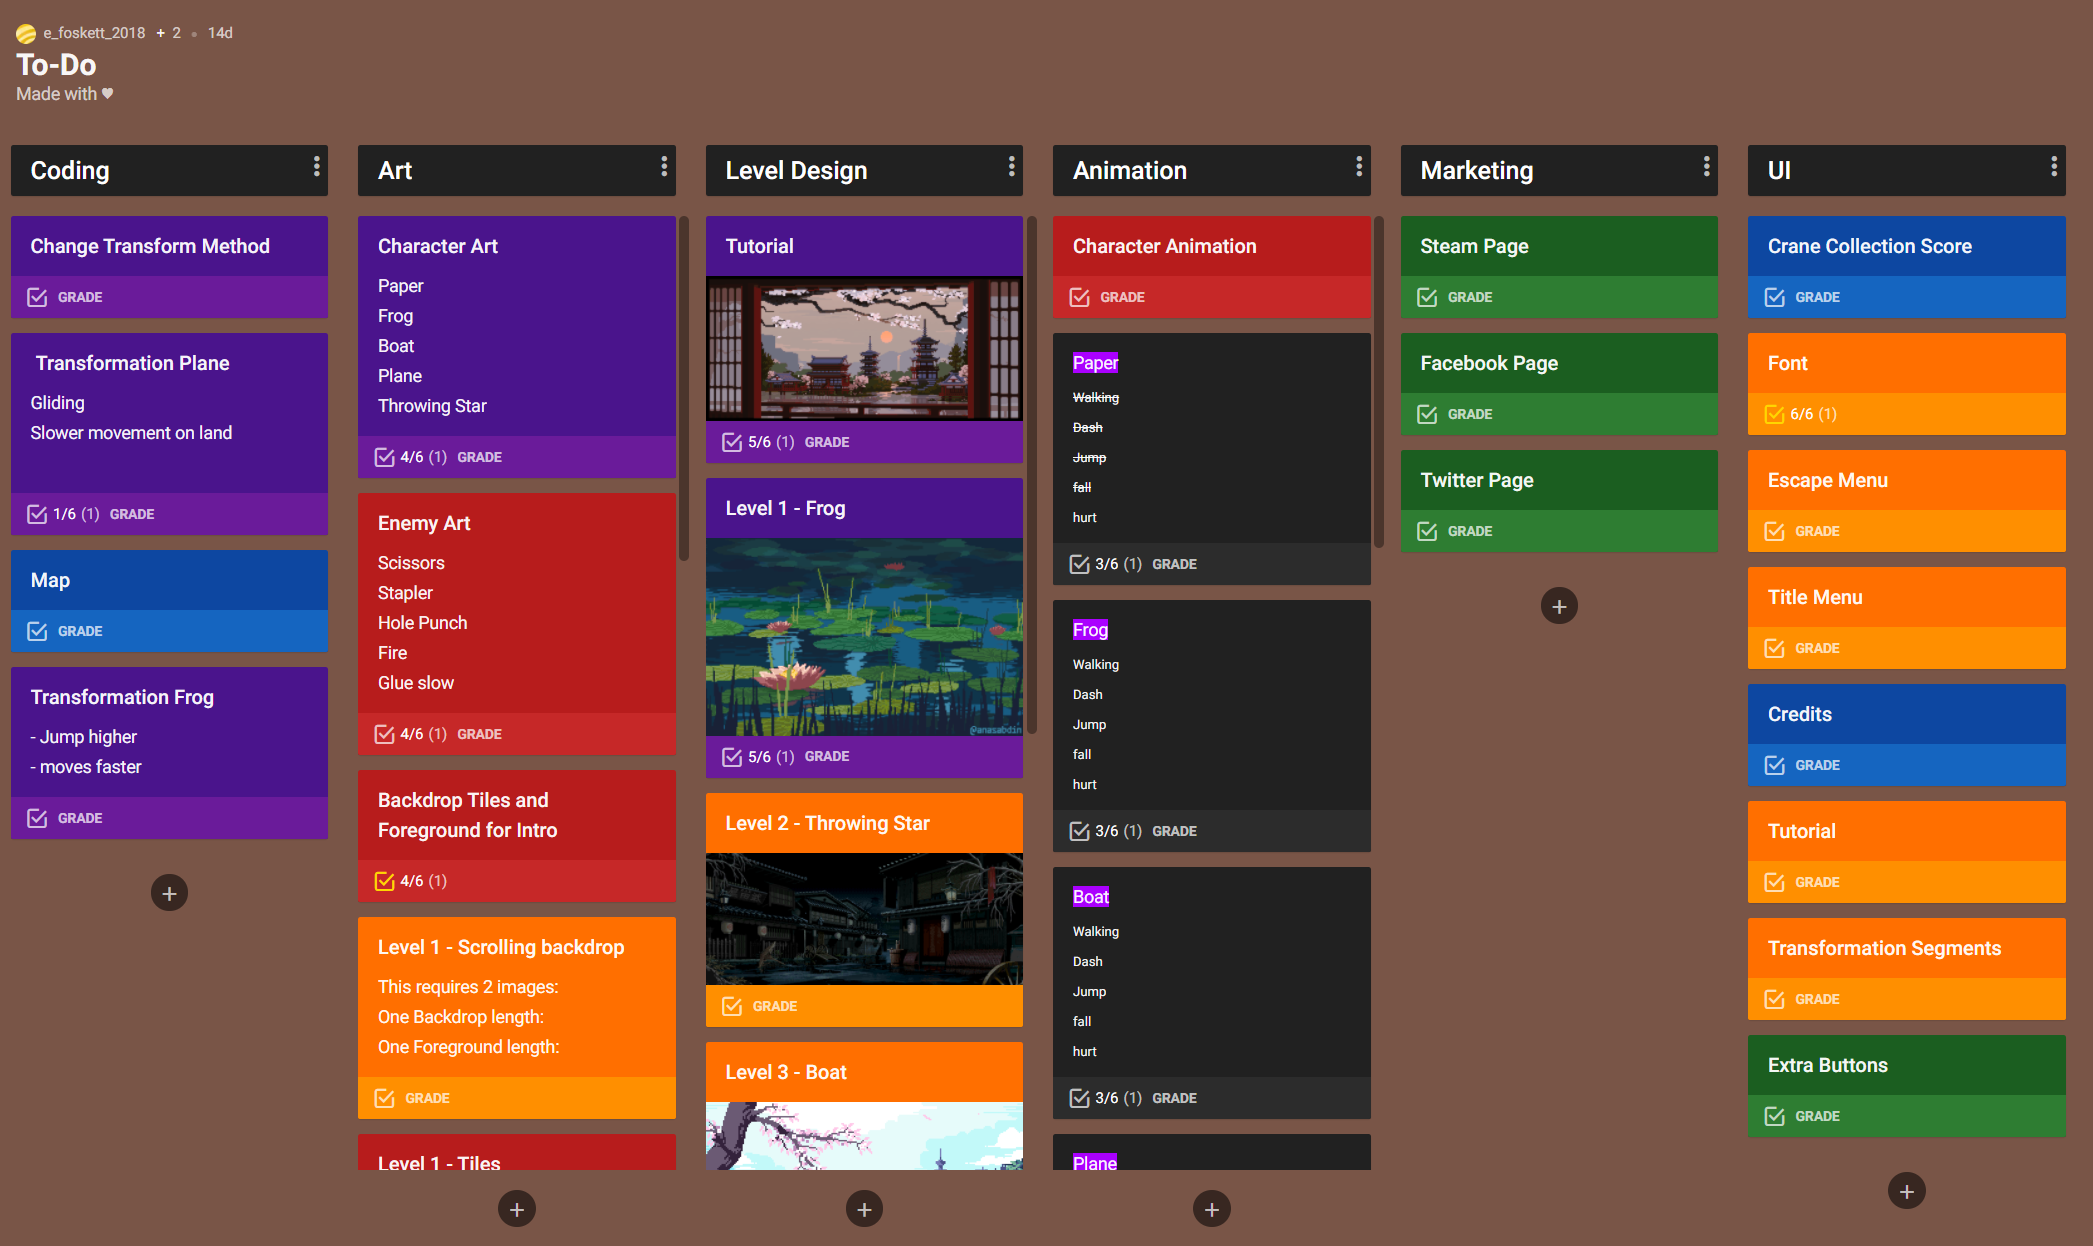
Task: Click the GRADE link on Character Animation
Action: 1122,297
